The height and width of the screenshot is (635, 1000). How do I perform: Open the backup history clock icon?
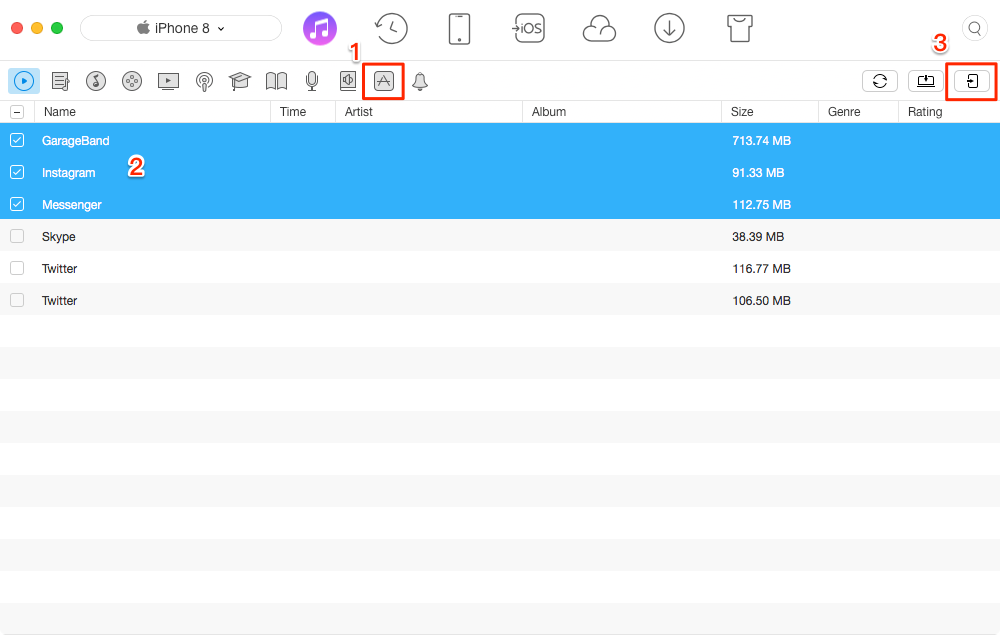(x=390, y=28)
